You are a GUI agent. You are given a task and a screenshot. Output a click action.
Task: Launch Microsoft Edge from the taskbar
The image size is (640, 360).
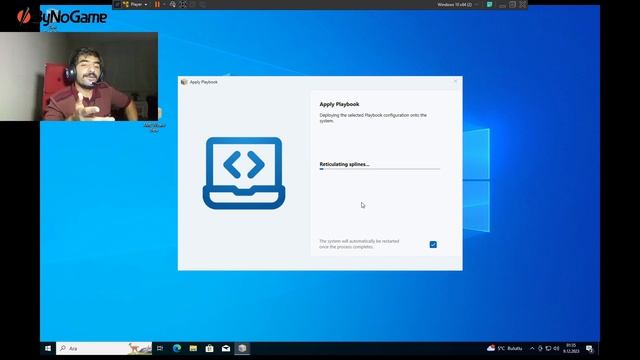coord(177,348)
